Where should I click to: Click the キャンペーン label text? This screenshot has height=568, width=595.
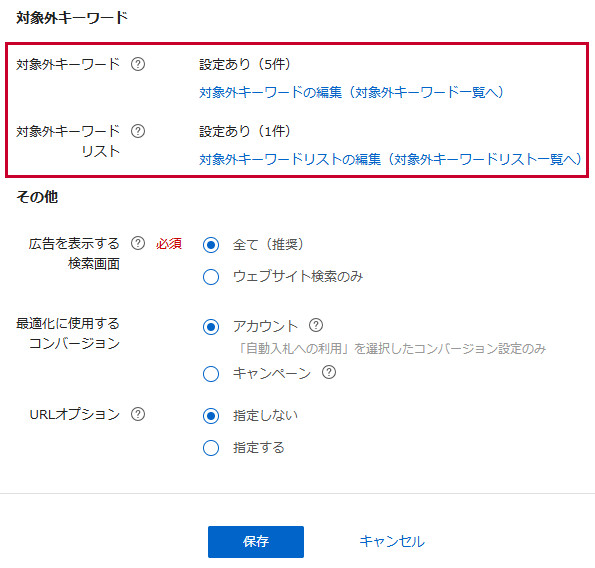click(272, 374)
